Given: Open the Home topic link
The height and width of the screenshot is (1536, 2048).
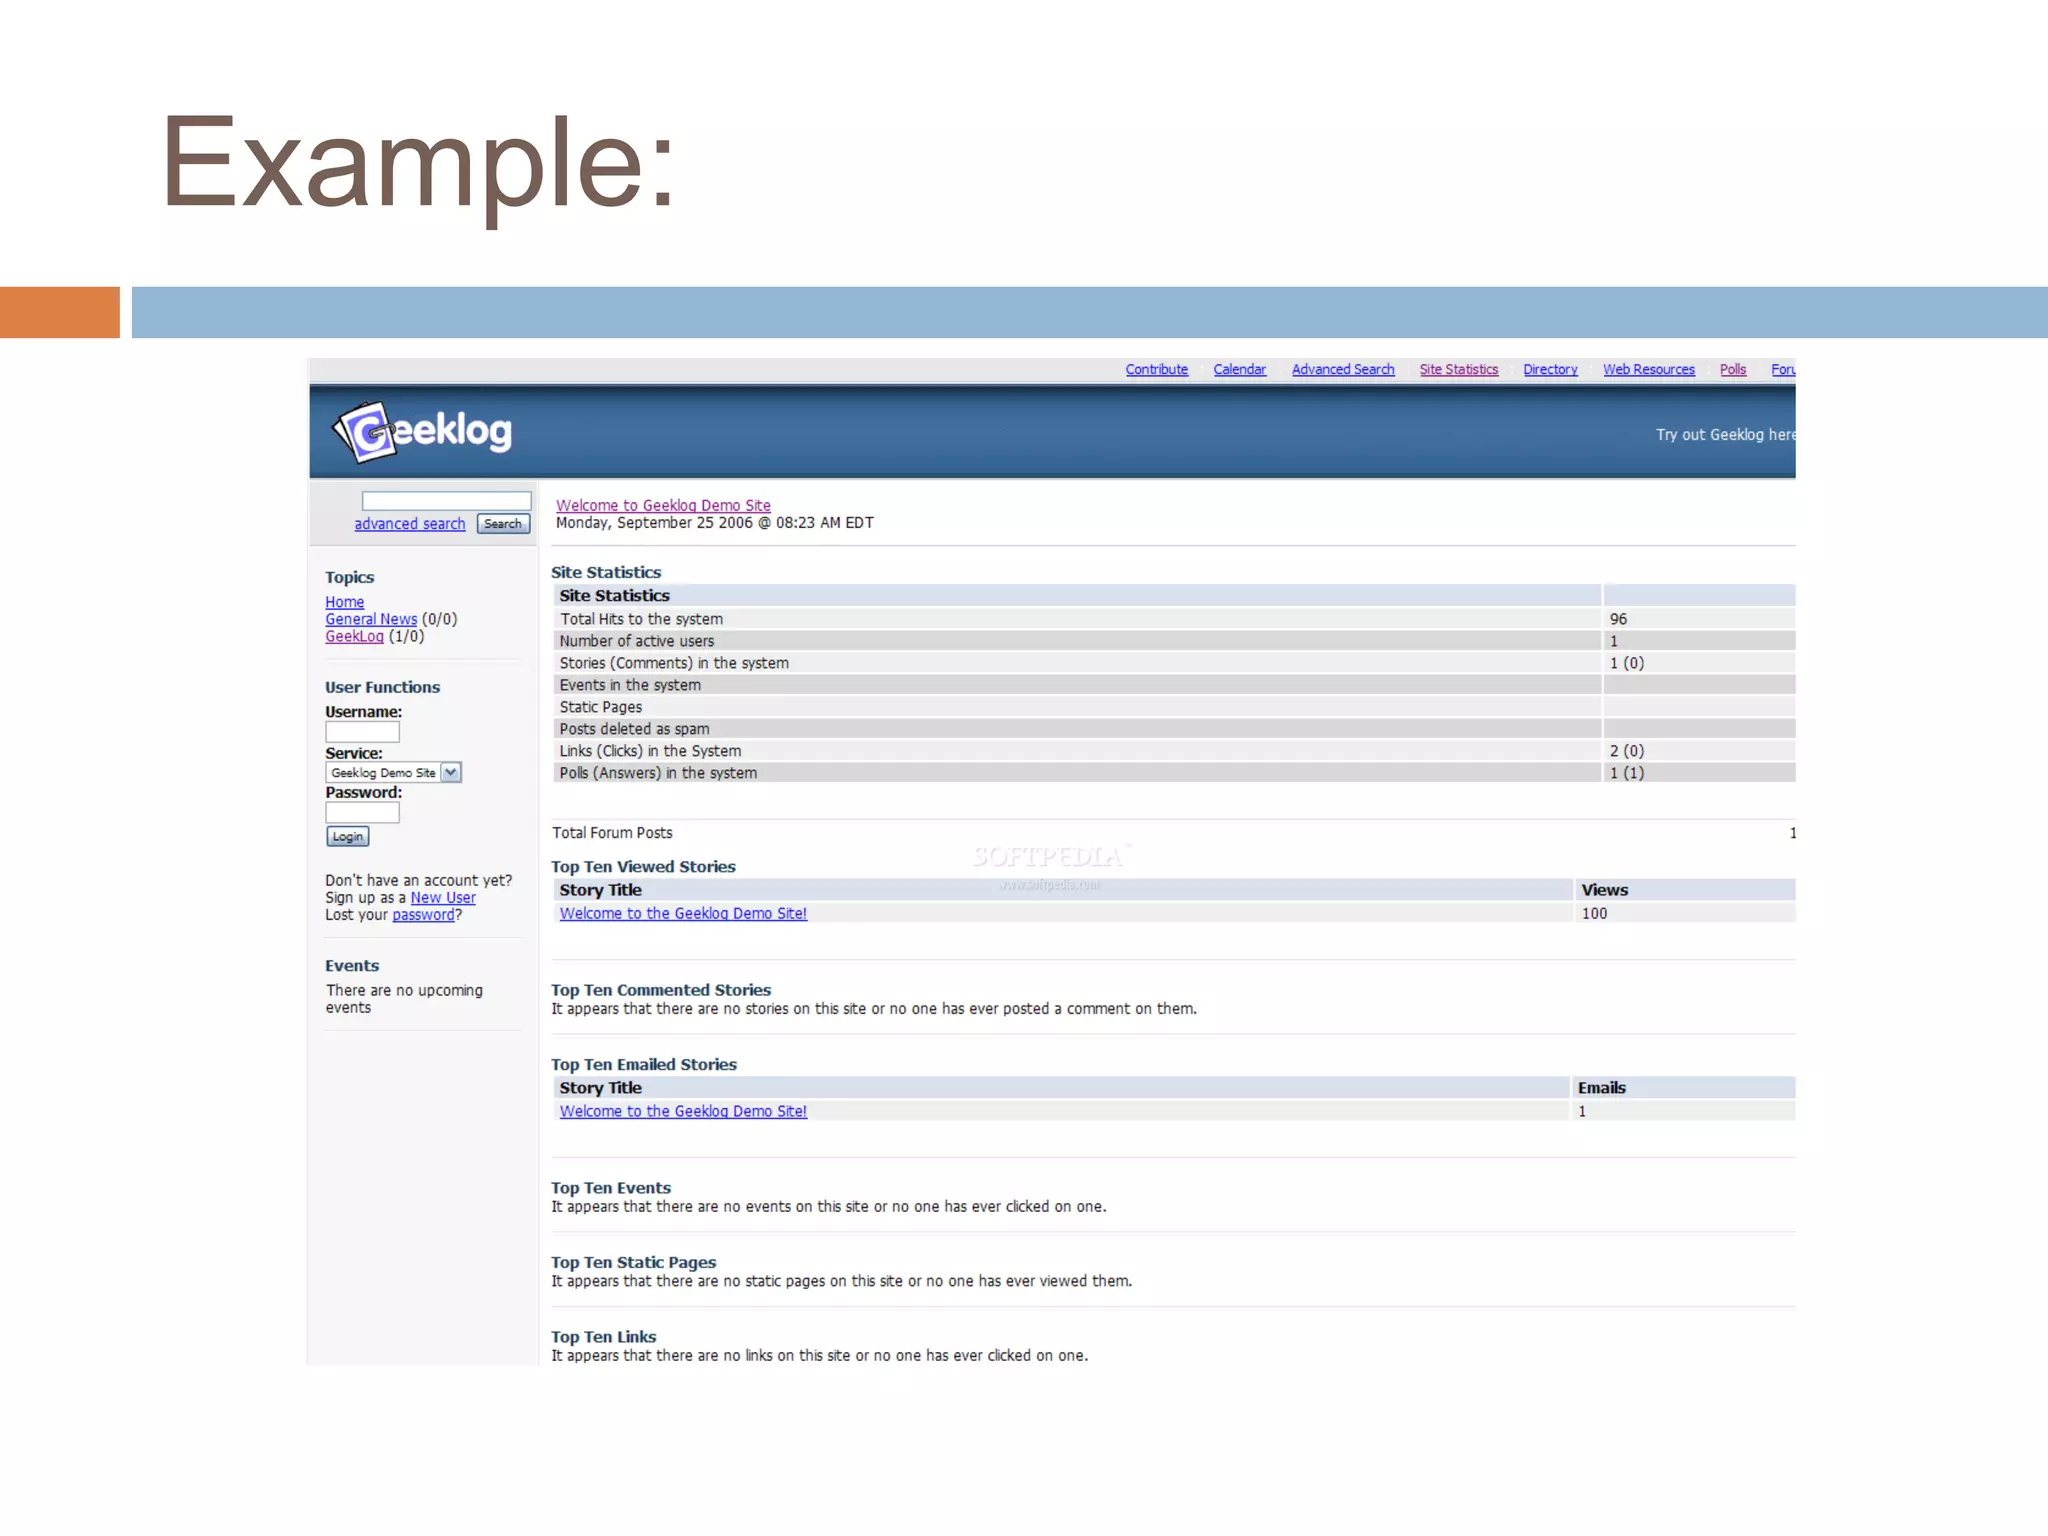Looking at the screenshot, I should pyautogui.click(x=344, y=602).
